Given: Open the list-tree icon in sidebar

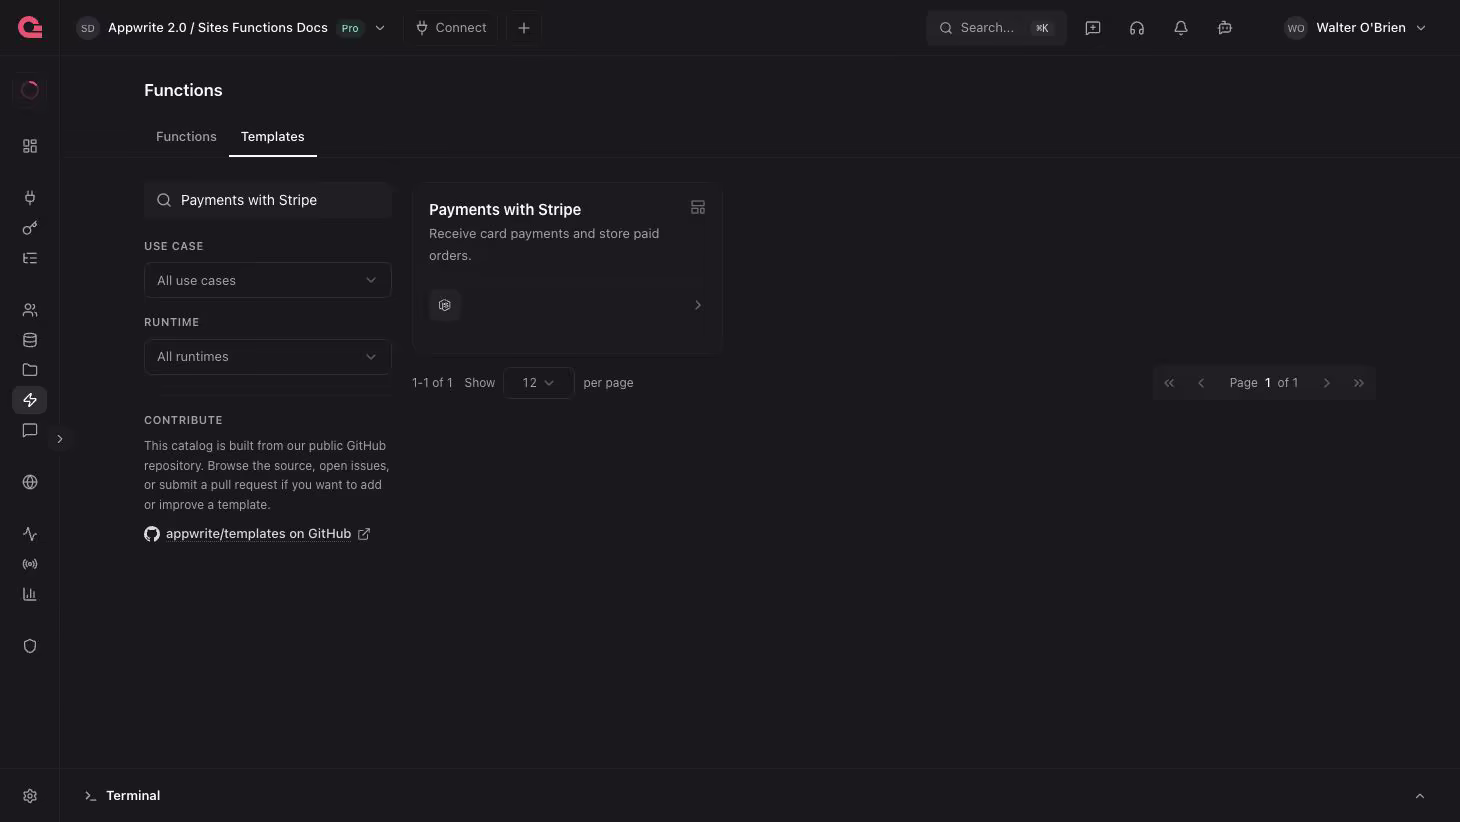Looking at the screenshot, I should pyautogui.click(x=30, y=258).
